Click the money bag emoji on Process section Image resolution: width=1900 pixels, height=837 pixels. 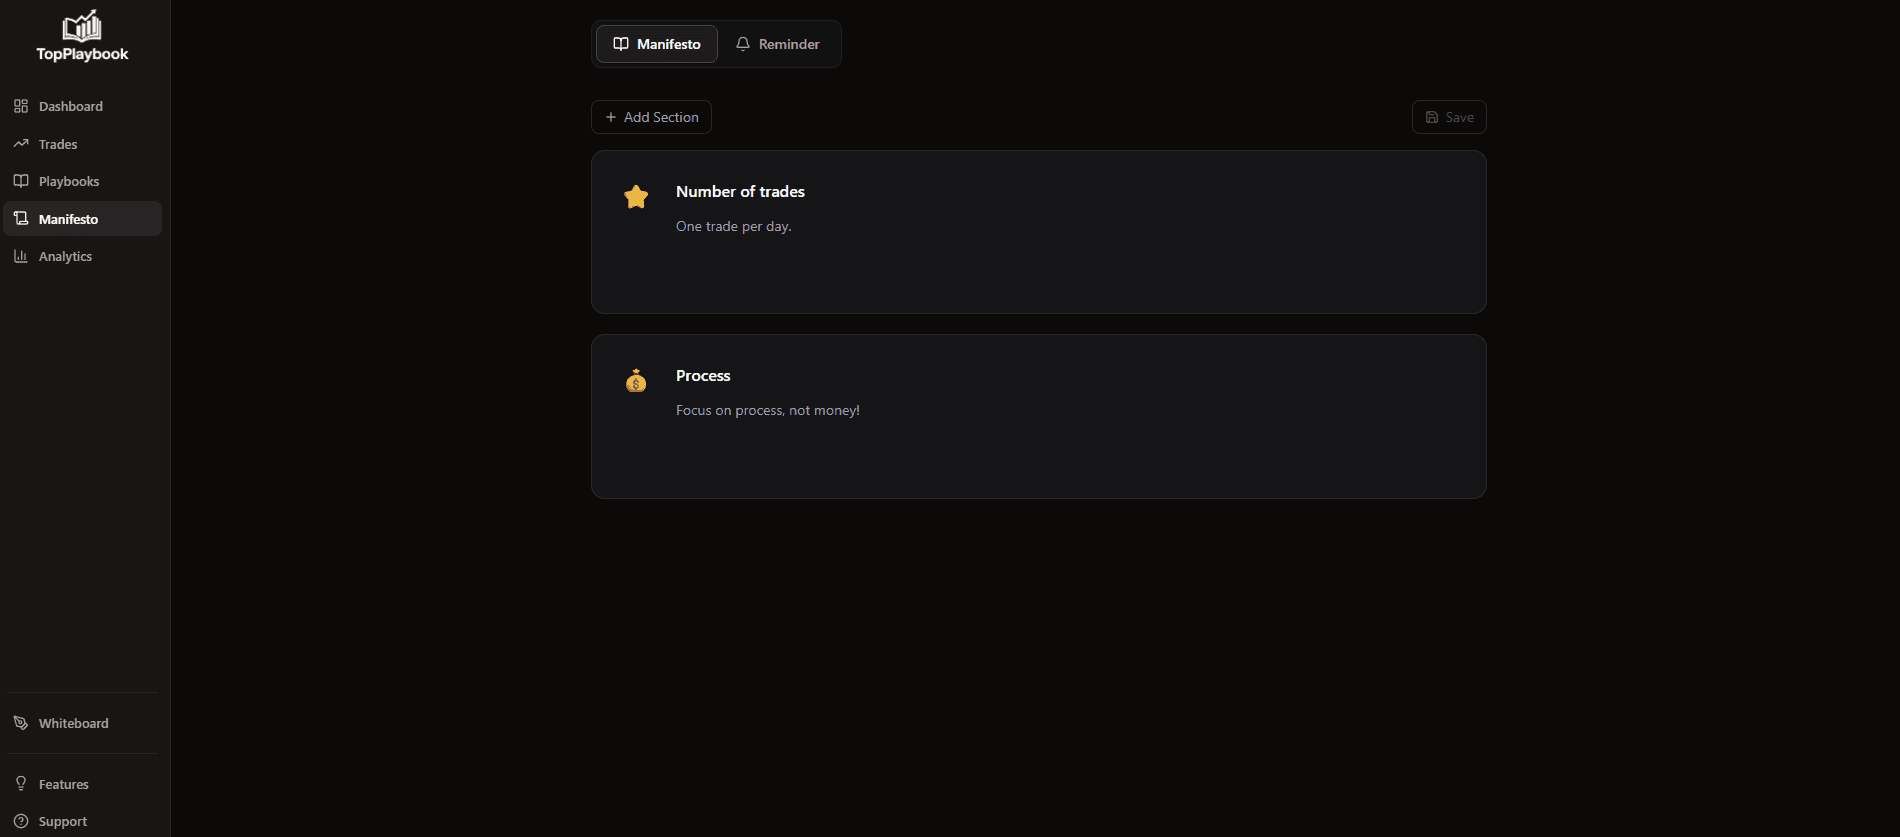pos(636,380)
